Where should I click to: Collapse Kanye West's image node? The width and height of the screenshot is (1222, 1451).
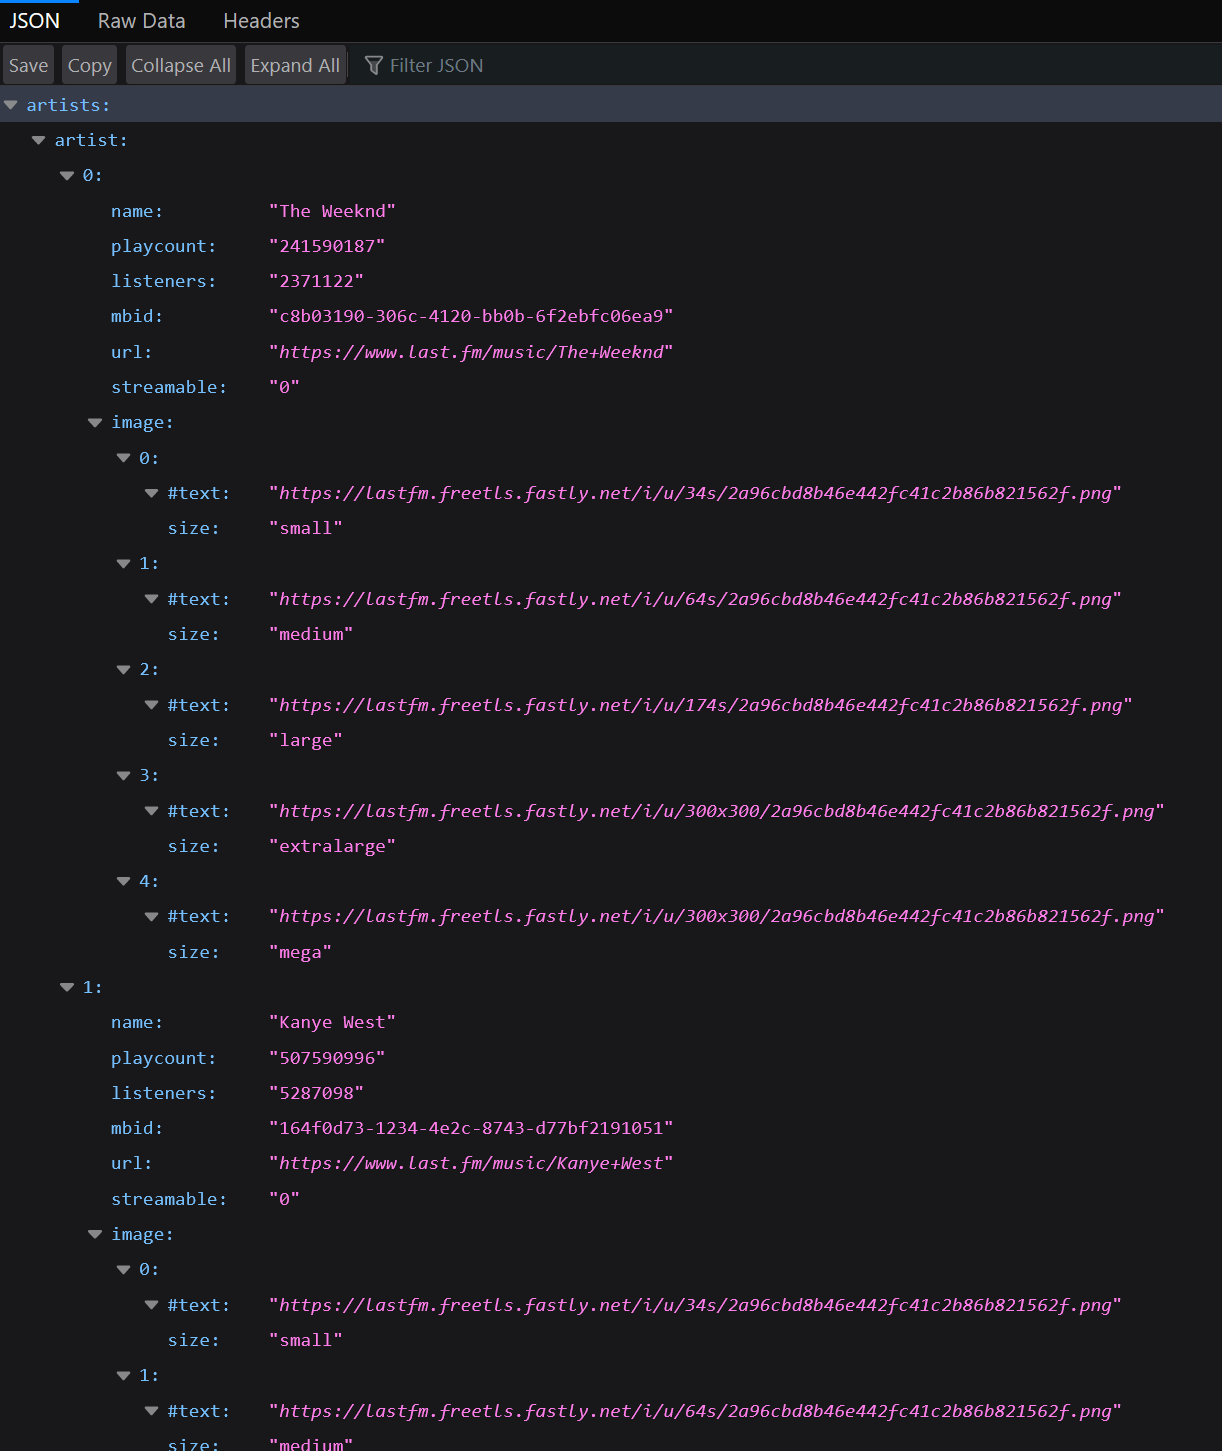94,1233
